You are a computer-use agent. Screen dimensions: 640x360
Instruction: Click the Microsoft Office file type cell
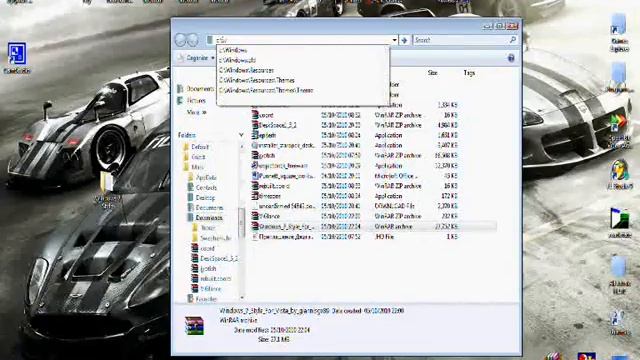click(x=396, y=176)
